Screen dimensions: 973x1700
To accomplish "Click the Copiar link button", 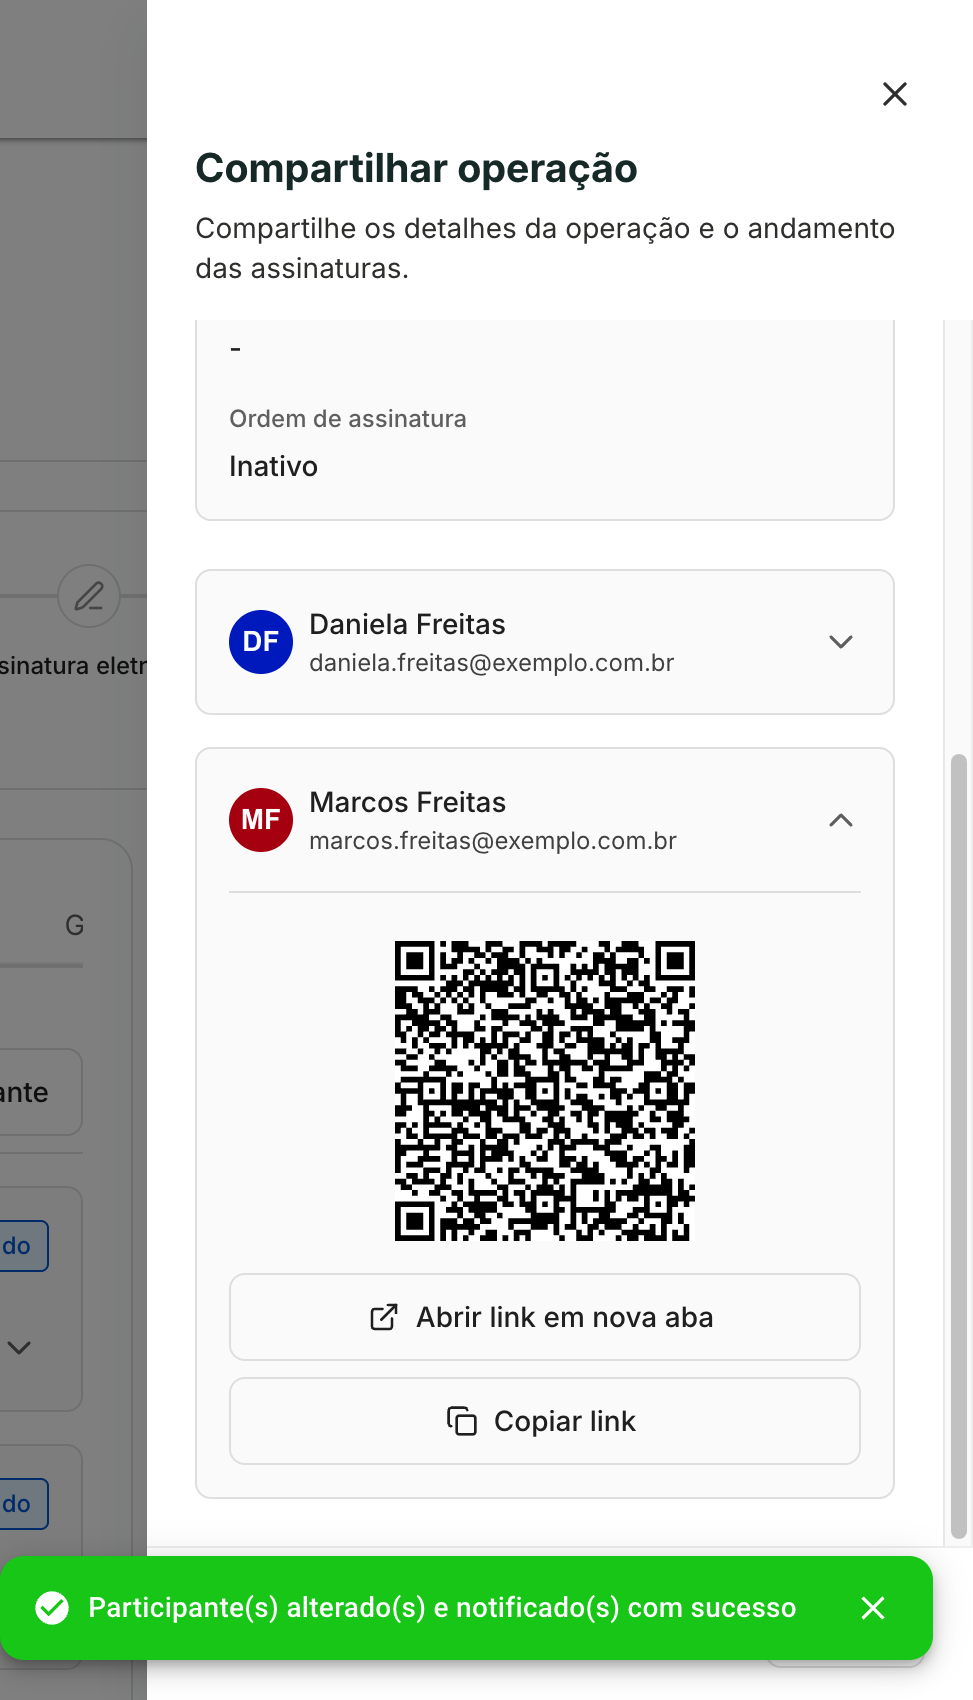I will coord(545,1421).
